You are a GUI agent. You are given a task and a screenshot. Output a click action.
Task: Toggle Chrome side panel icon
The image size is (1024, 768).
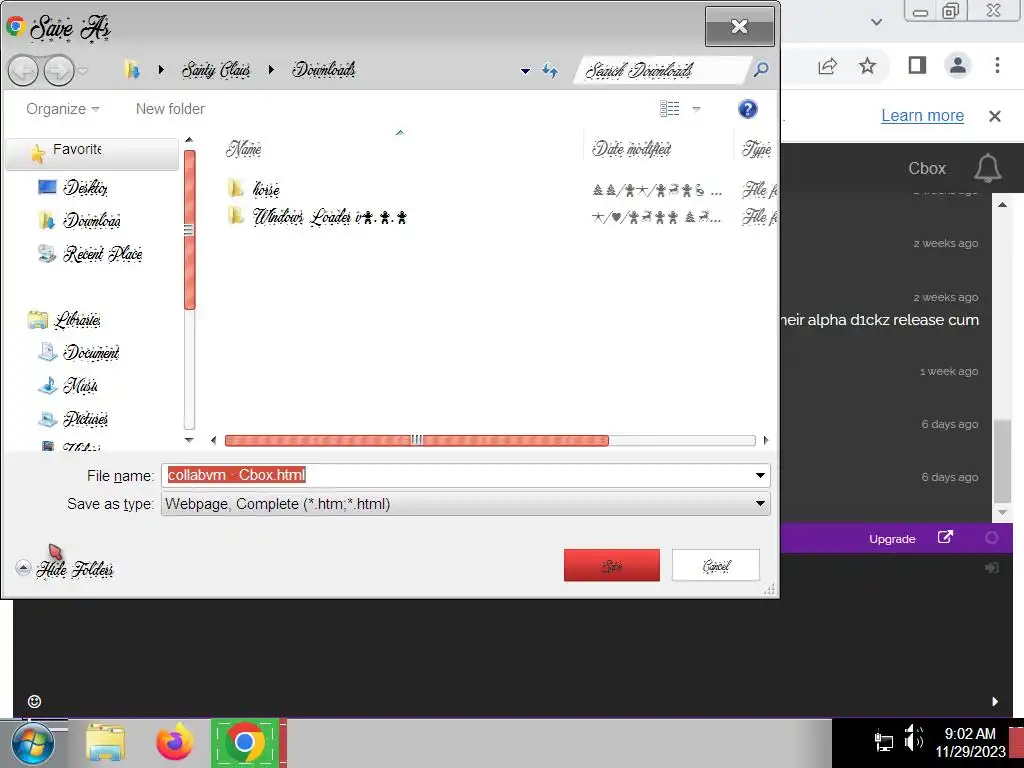(x=917, y=65)
